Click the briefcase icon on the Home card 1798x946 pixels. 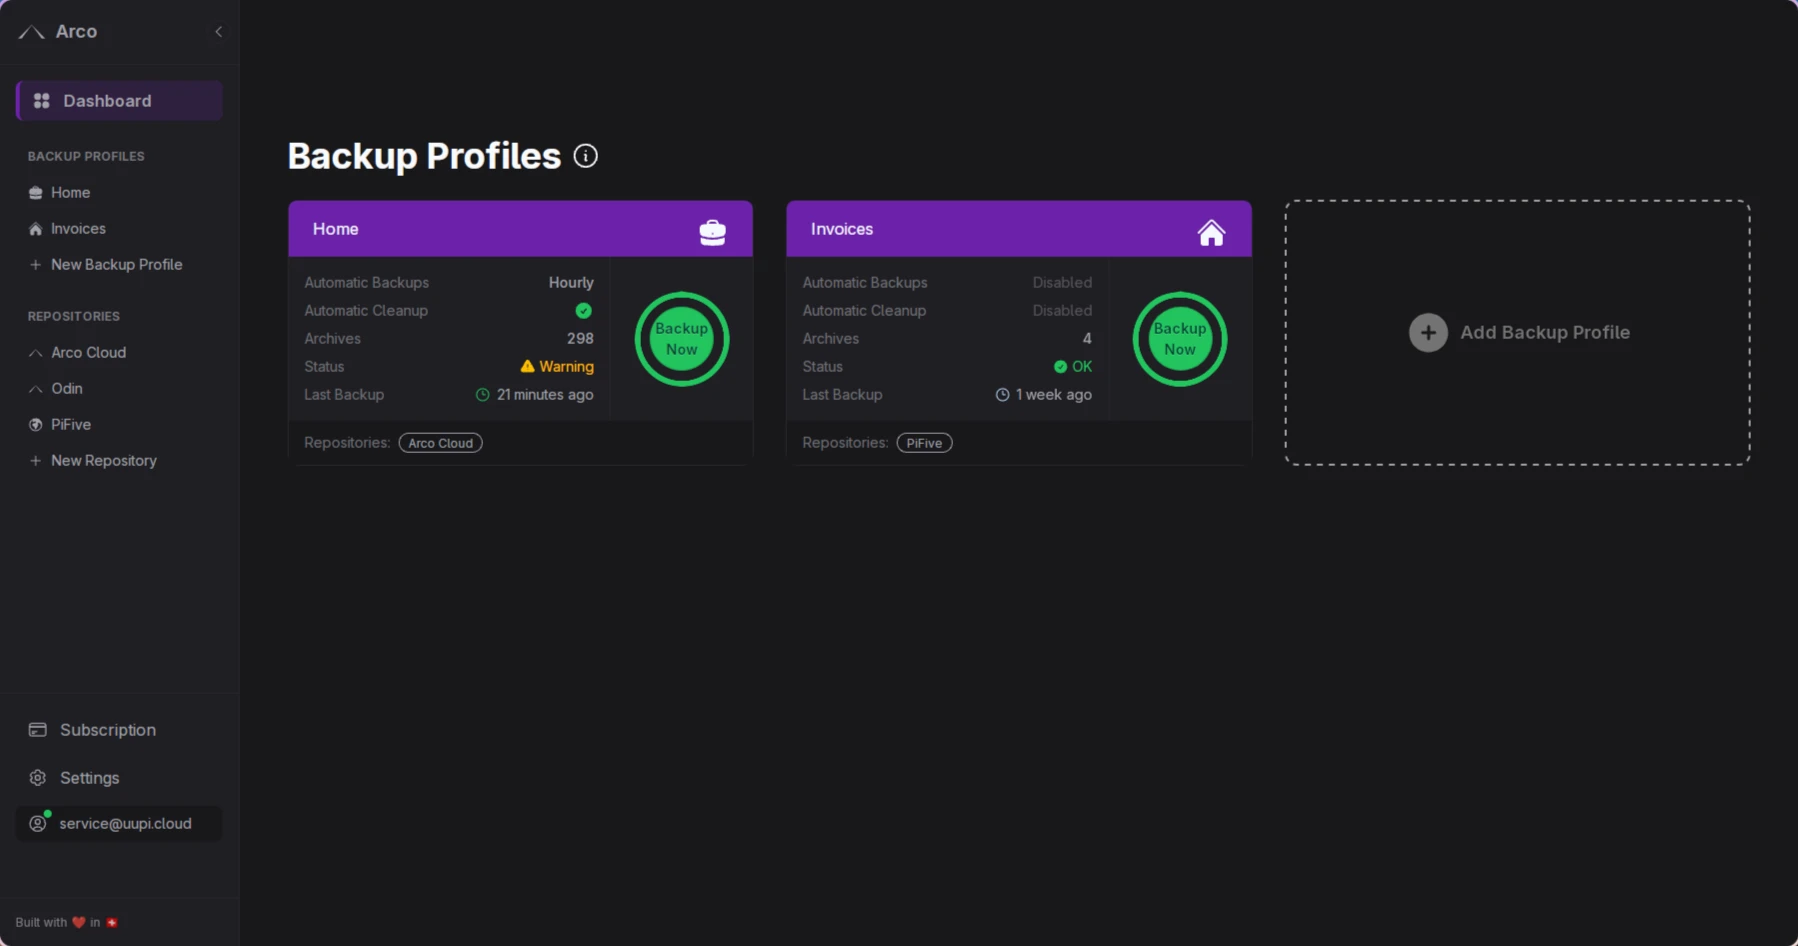tap(711, 231)
